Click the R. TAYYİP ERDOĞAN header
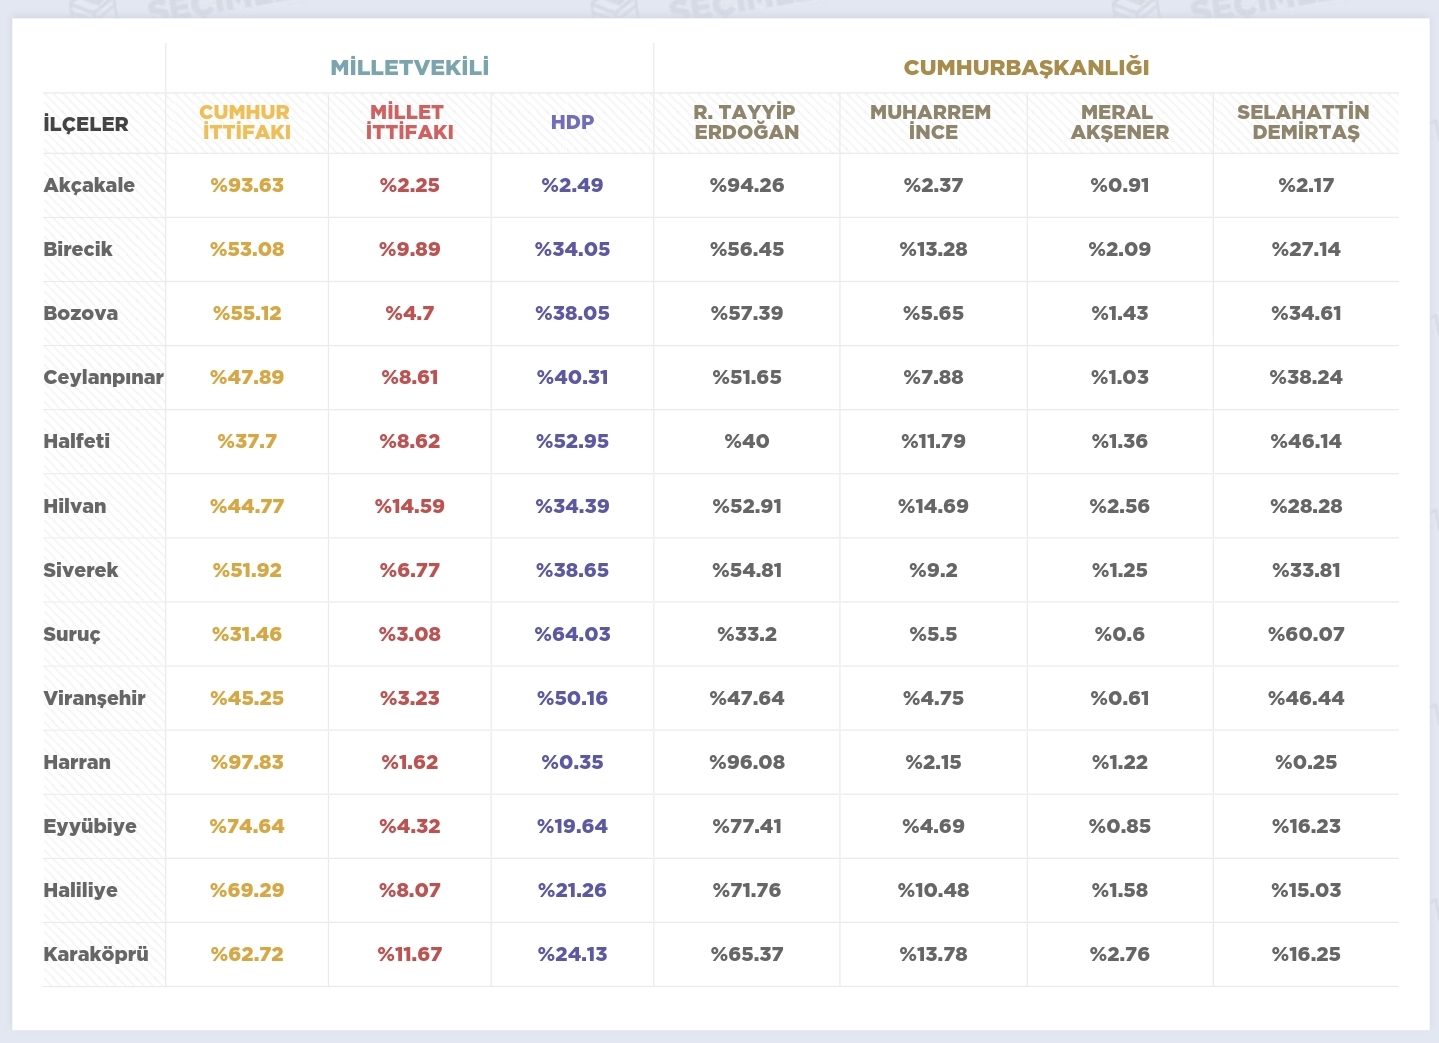 click(746, 122)
